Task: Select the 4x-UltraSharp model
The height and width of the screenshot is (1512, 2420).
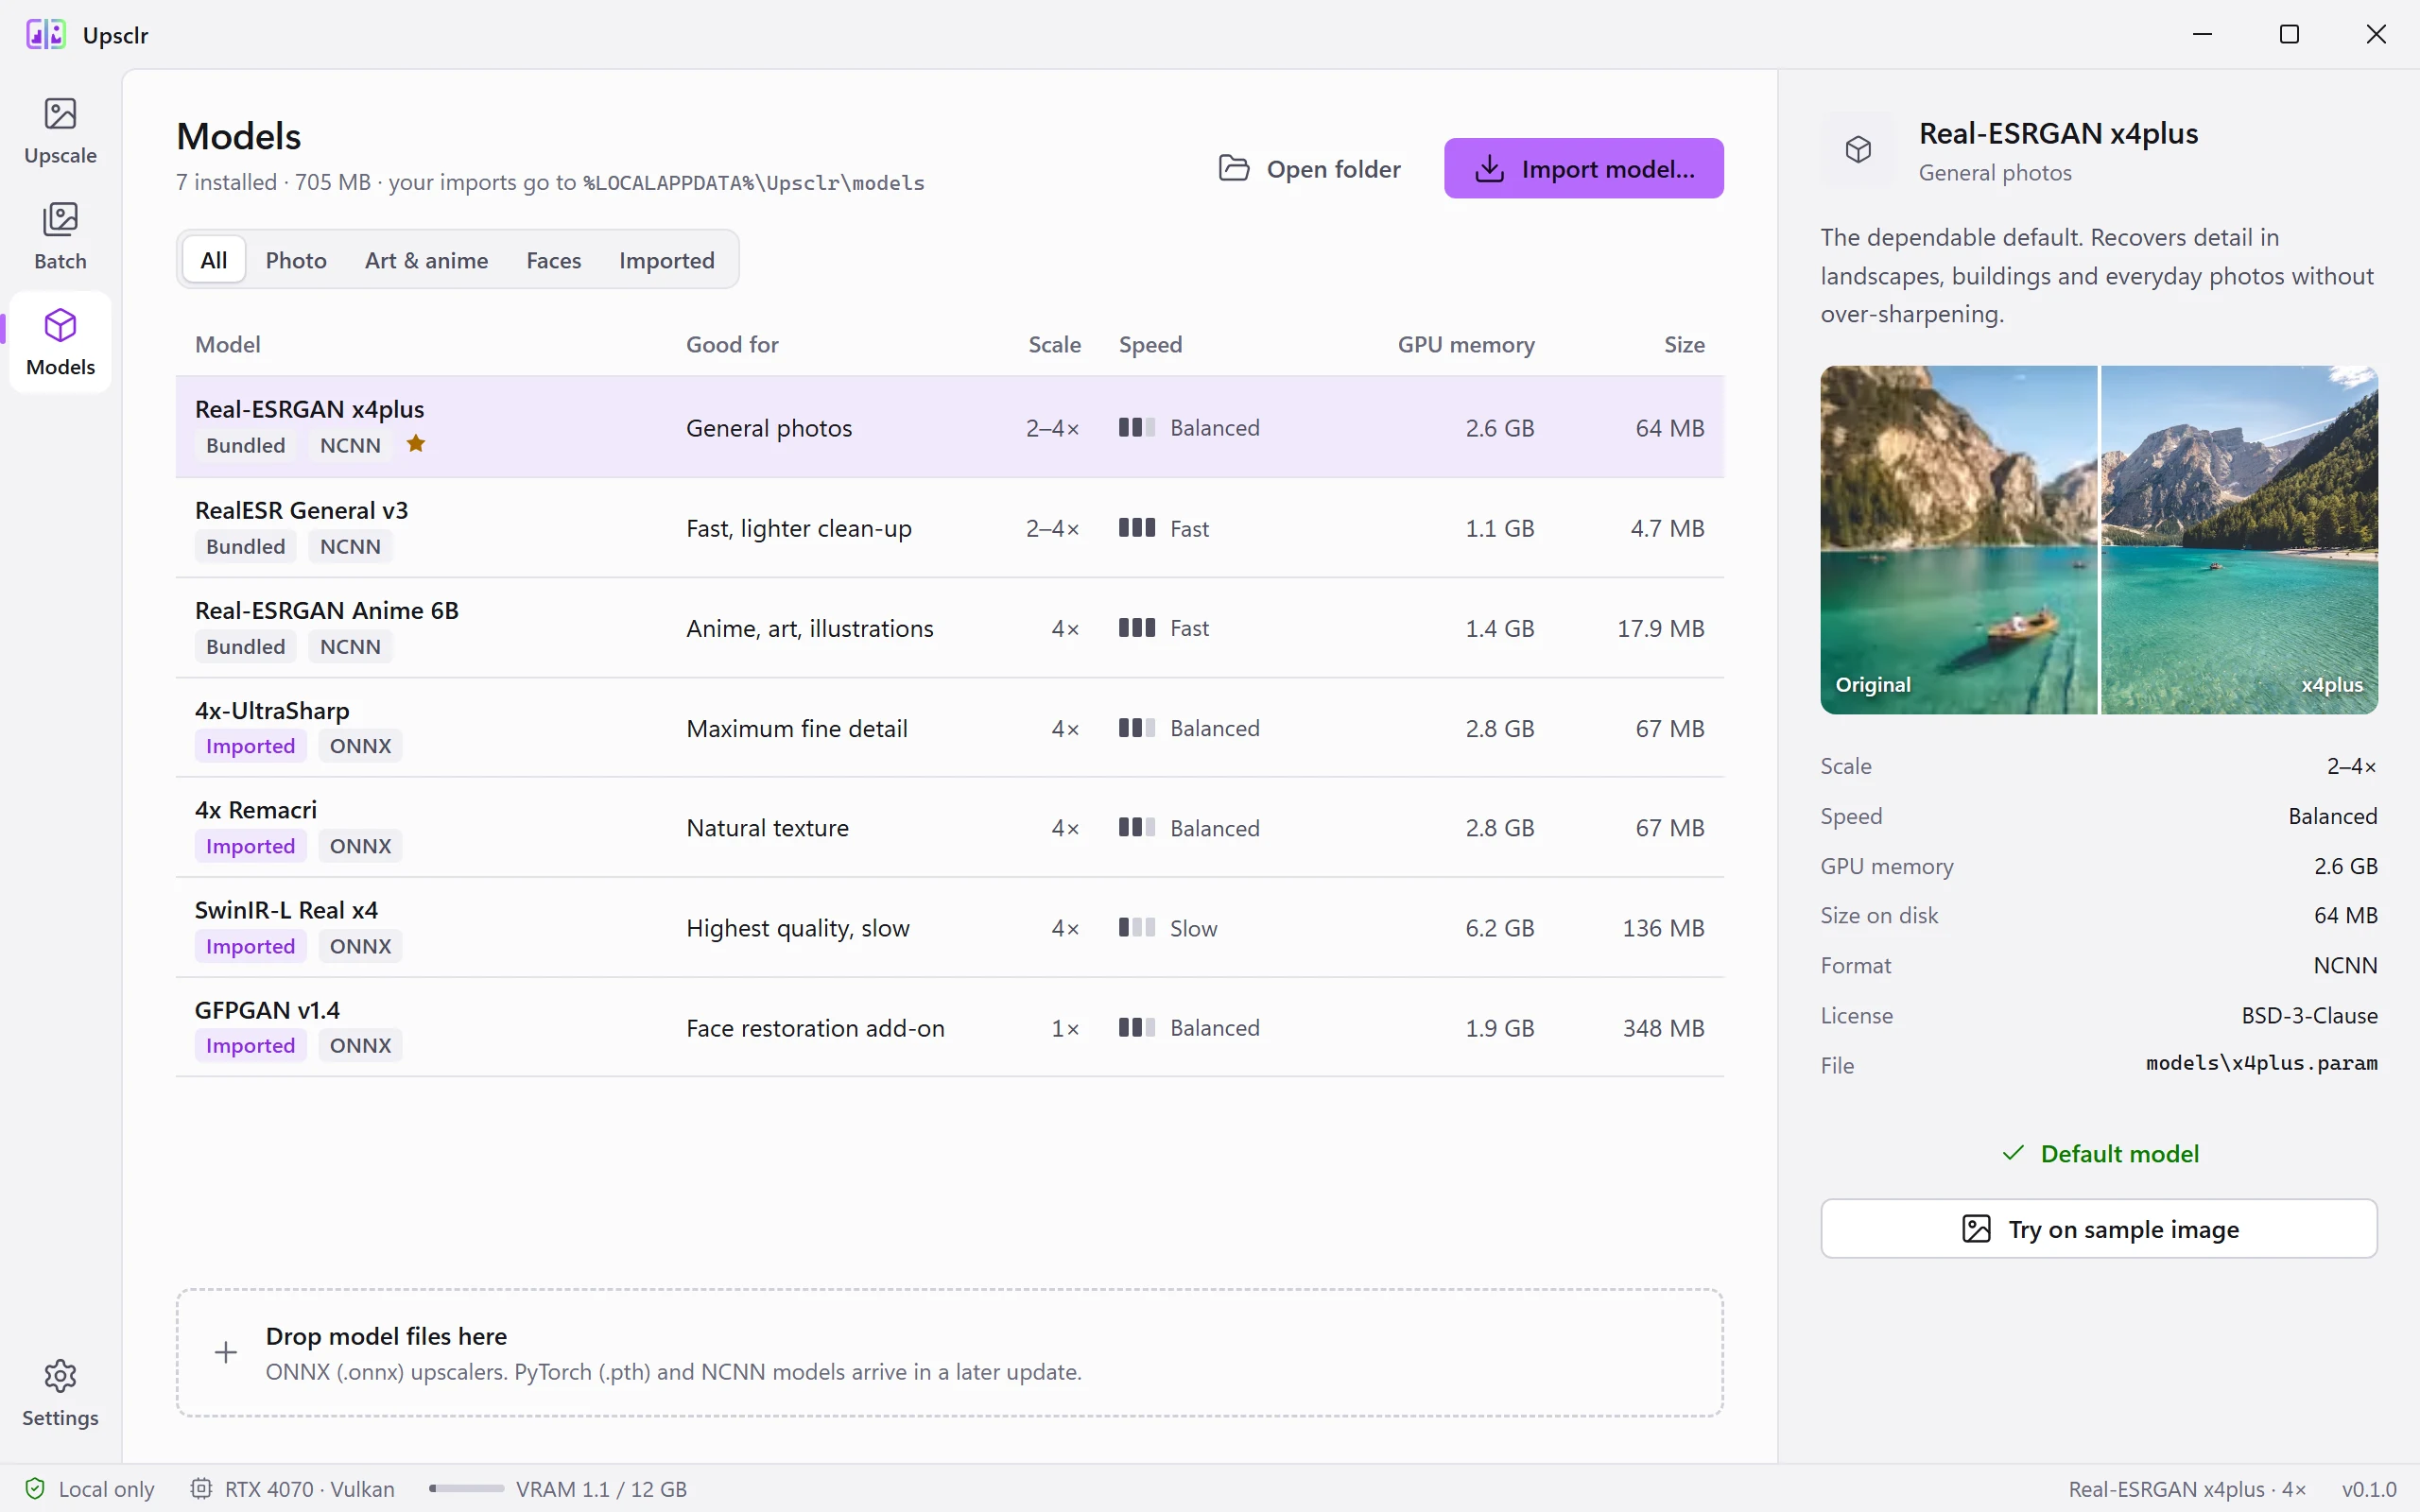Action: (950, 728)
